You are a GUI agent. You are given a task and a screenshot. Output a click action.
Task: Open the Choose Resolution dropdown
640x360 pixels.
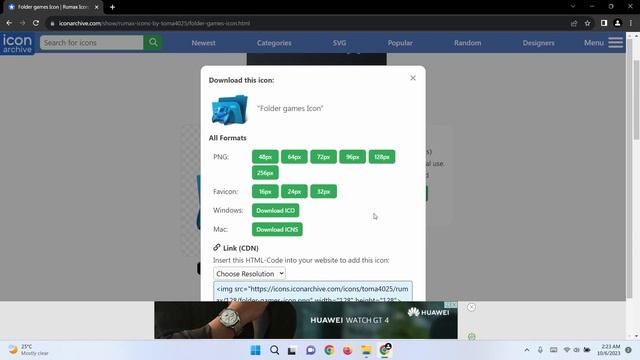tap(249, 273)
